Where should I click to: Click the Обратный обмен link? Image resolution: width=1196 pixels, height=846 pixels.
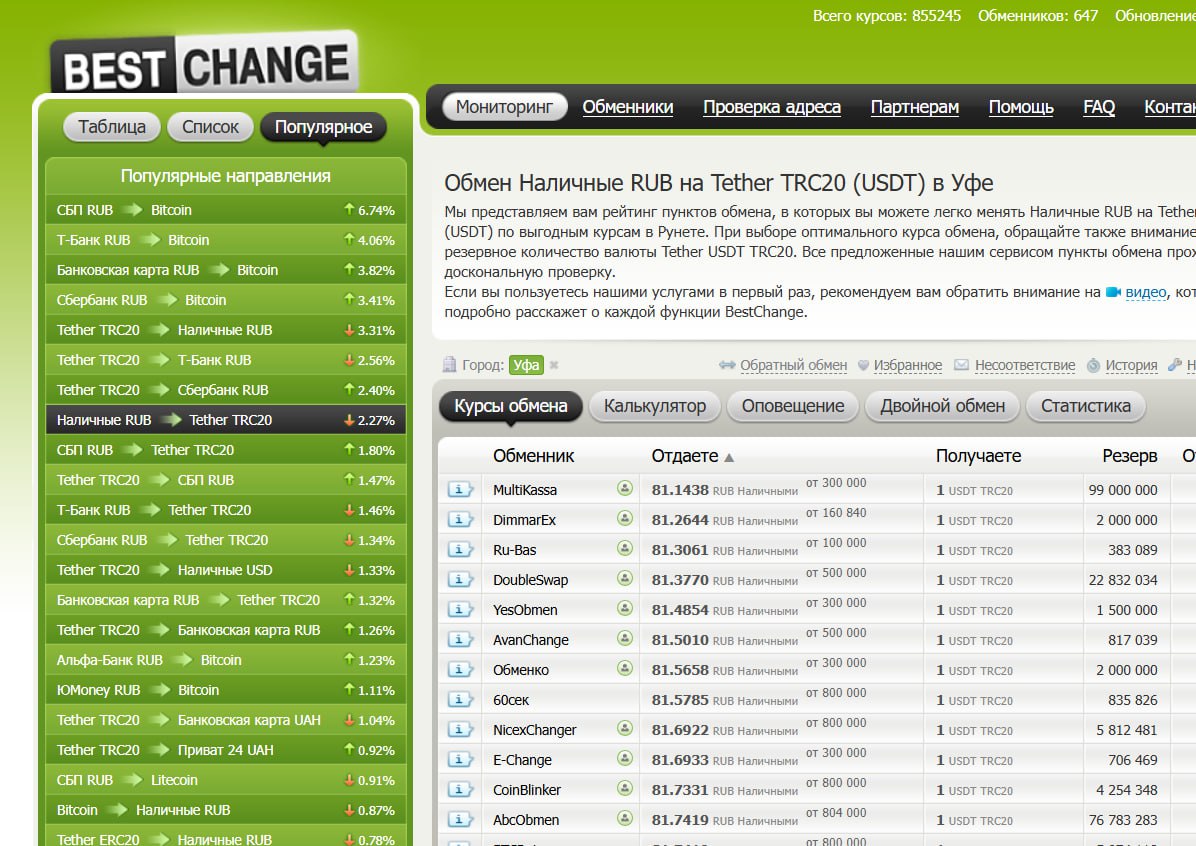click(793, 365)
